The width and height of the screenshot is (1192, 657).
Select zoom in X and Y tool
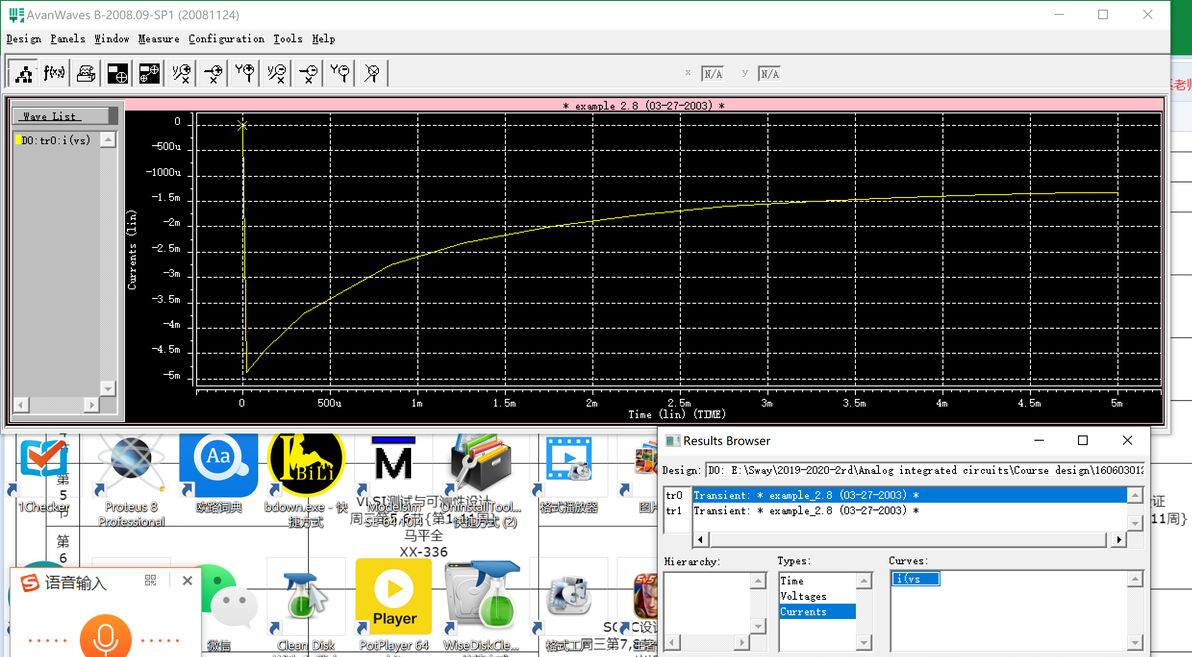(x=182, y=73)
